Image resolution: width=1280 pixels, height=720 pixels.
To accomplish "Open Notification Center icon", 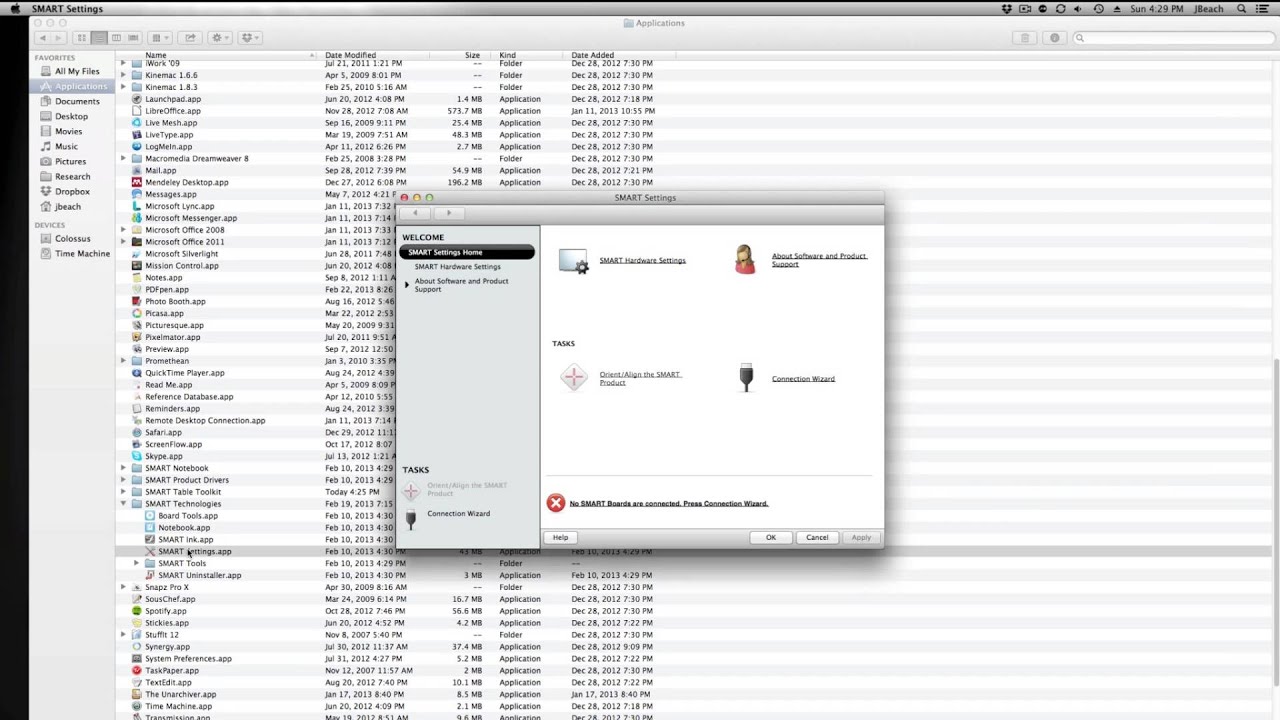I will click(1264, 9).
